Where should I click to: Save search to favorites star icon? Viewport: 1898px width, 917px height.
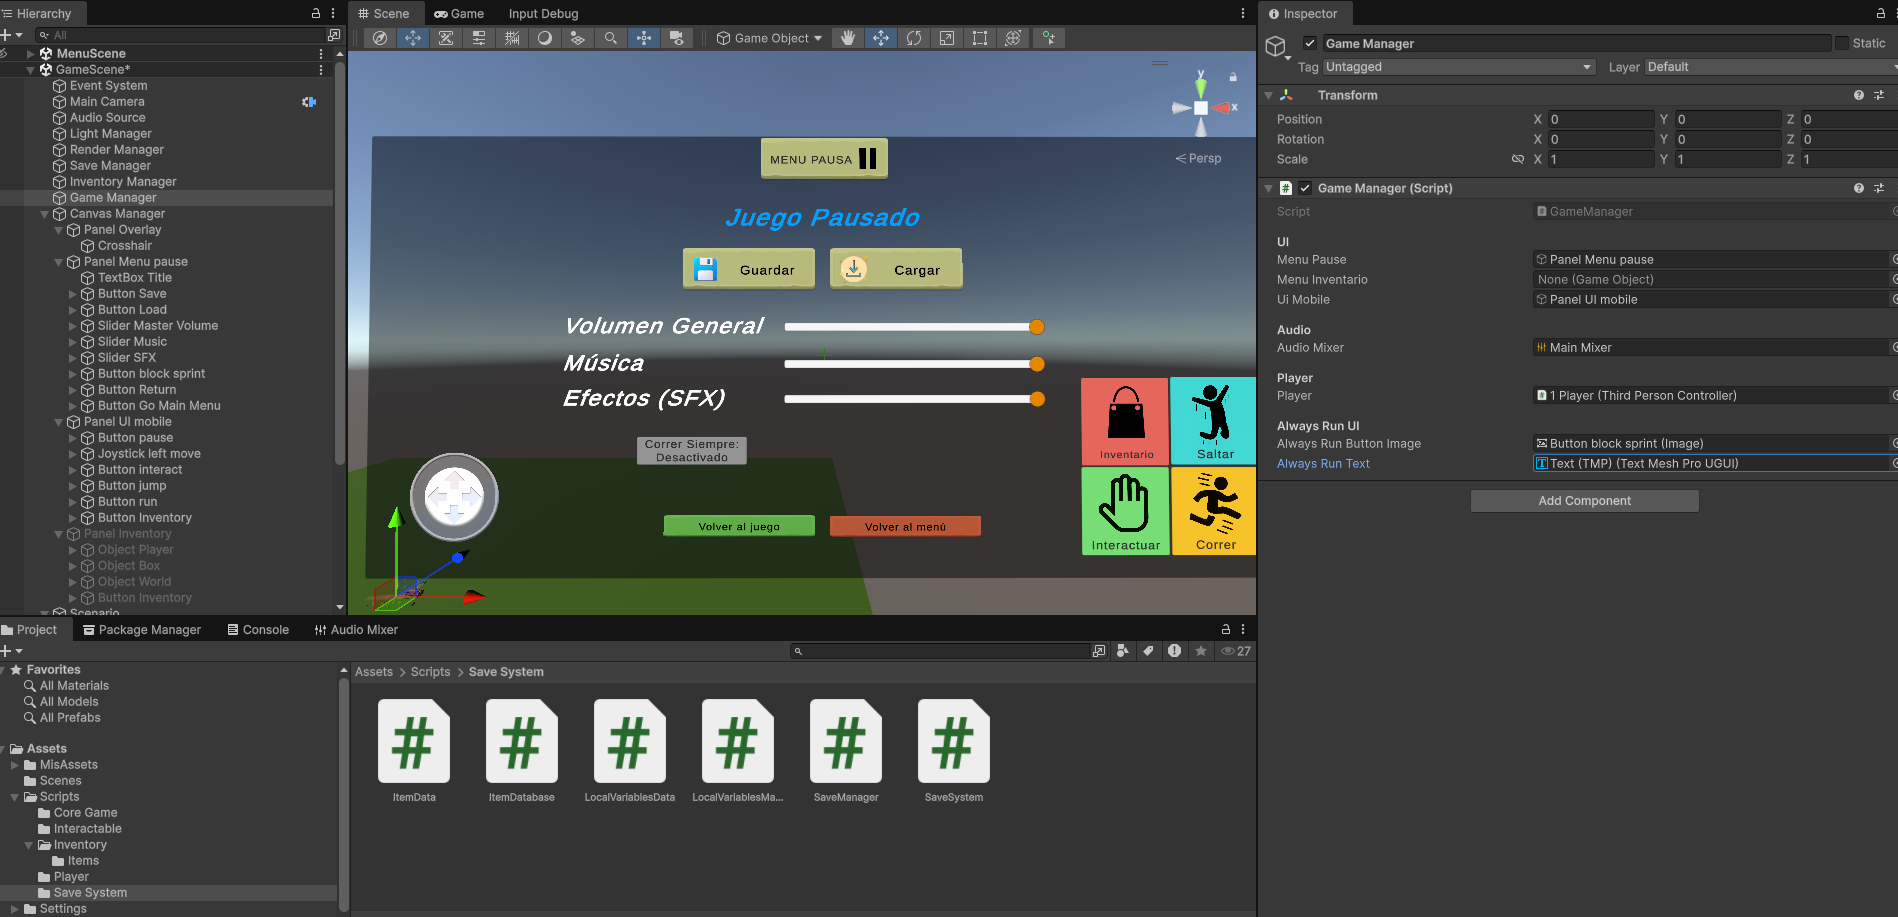(x=1201, y=651)
